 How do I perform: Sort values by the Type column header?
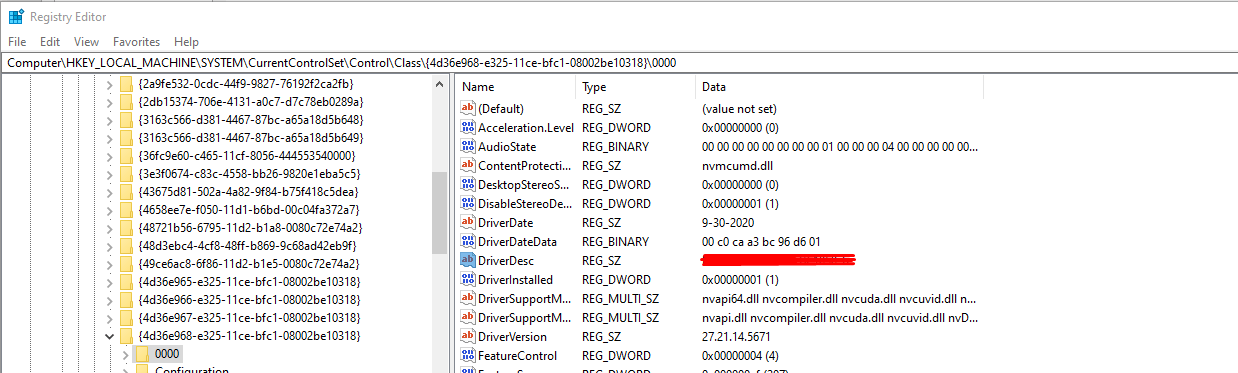click(635, 87)
